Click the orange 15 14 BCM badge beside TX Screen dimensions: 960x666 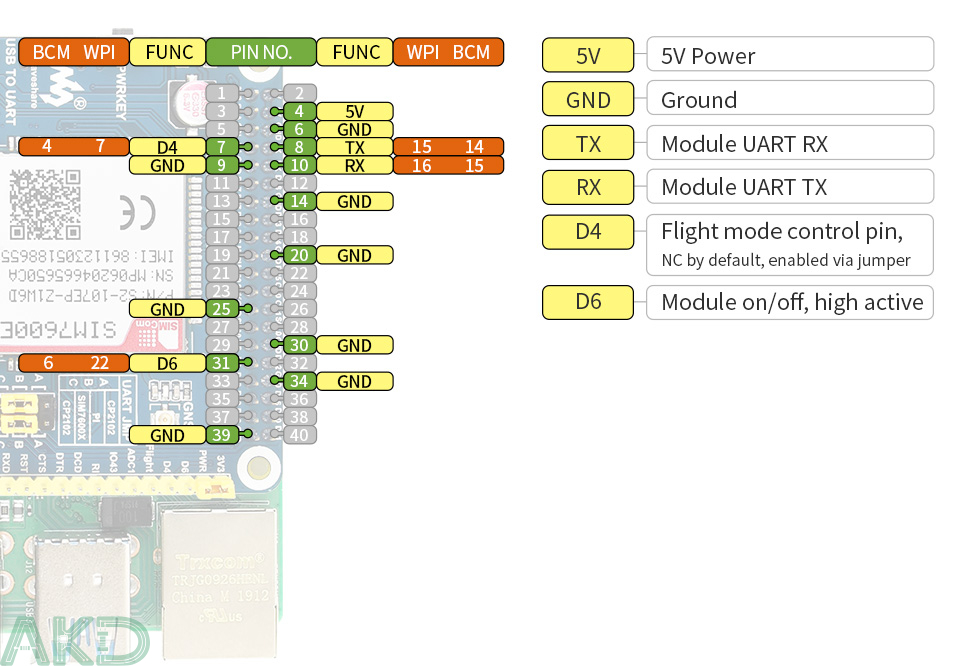coord(449,148)
